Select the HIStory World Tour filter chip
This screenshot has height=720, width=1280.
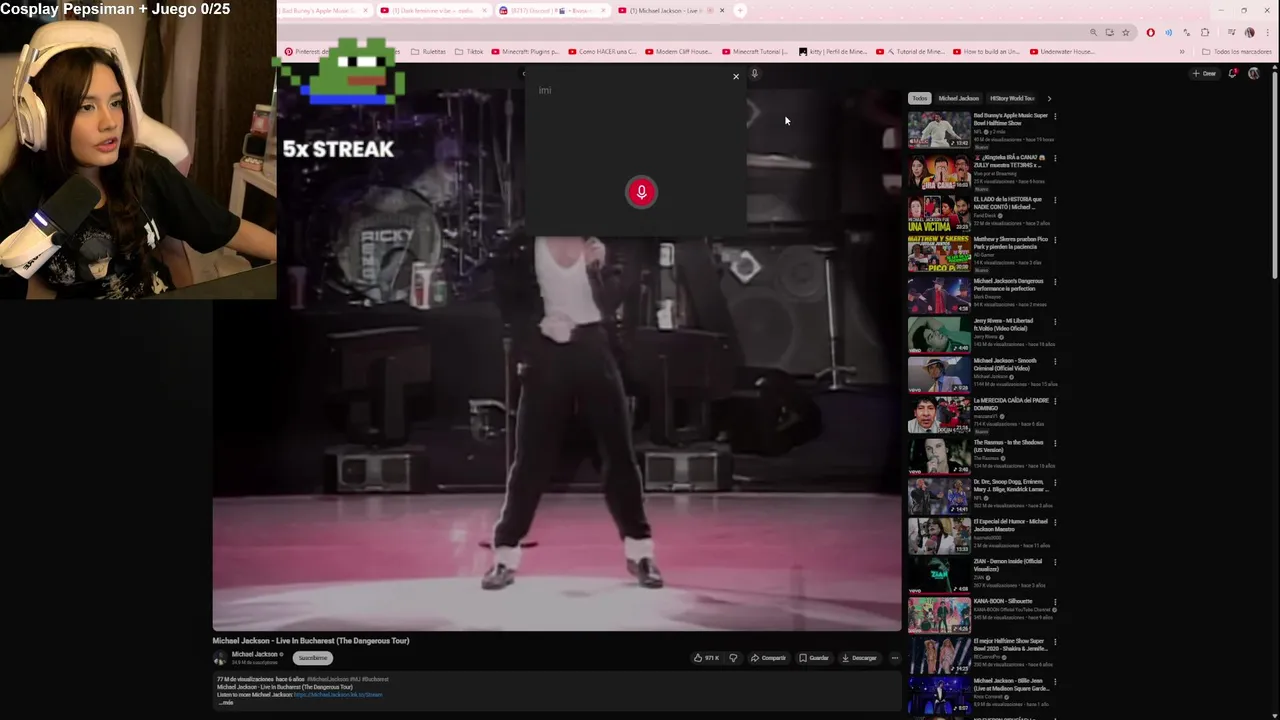point(1012,98)
